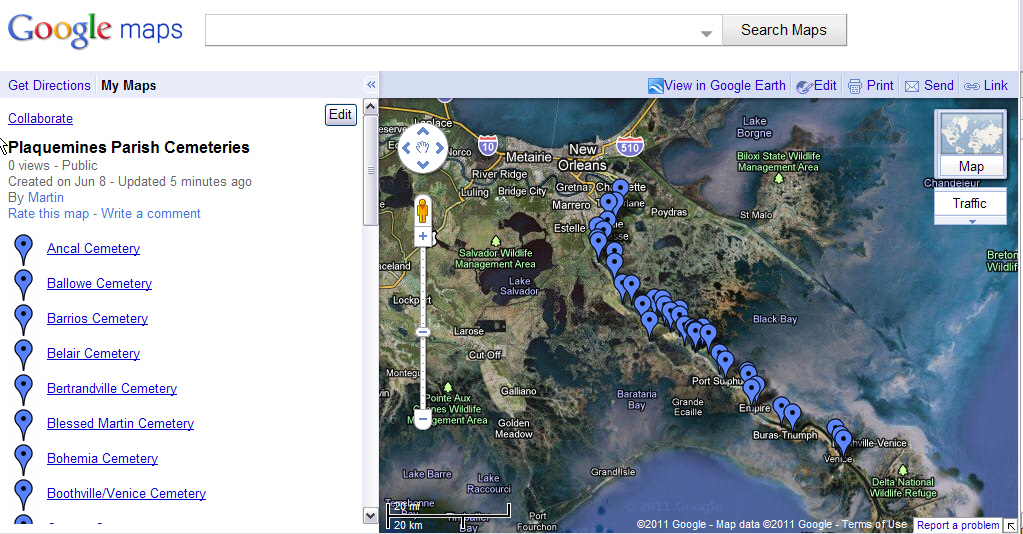
Task: Click the overview map expand arrow
Action: click(x=1011, y=526)
